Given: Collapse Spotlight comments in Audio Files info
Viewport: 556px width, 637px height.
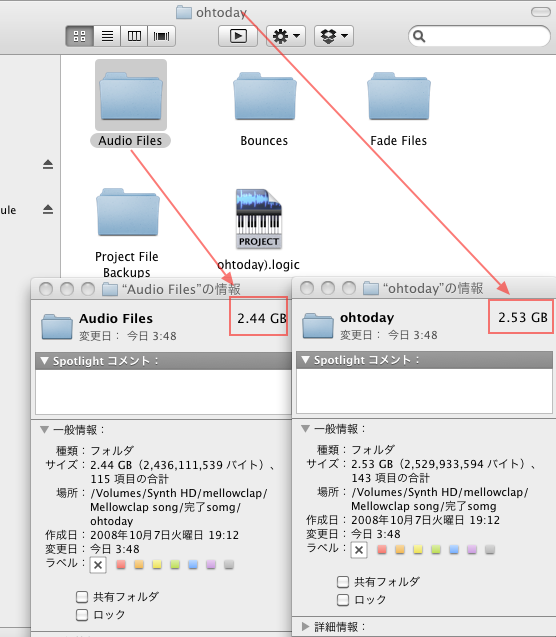Looking at the screenshot, I should [x=45, y=360].
